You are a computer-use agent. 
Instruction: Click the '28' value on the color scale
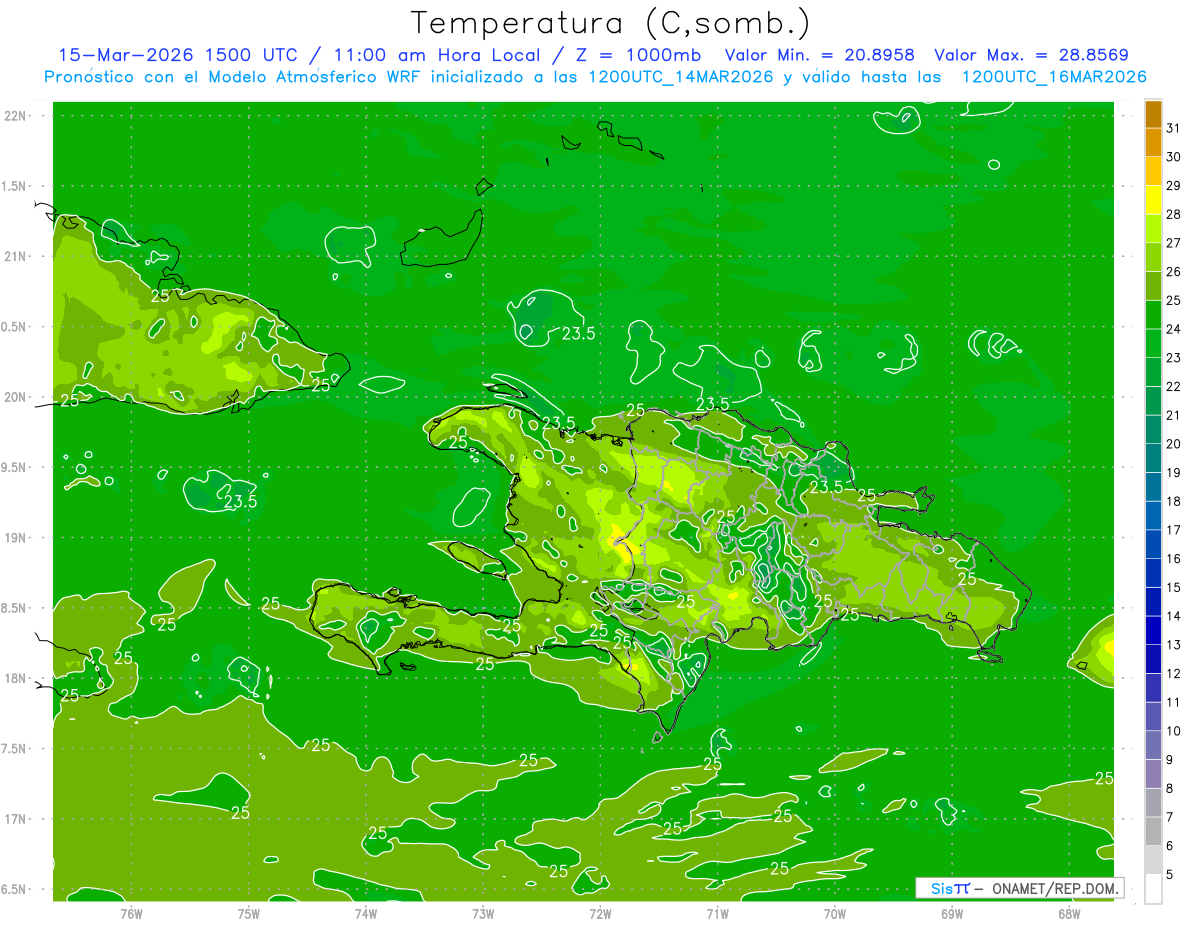[x=1173, y=214]
